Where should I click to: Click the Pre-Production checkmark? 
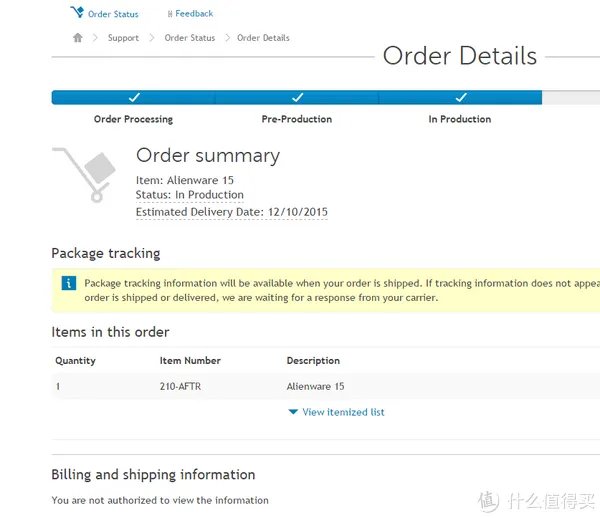[297, 98]
